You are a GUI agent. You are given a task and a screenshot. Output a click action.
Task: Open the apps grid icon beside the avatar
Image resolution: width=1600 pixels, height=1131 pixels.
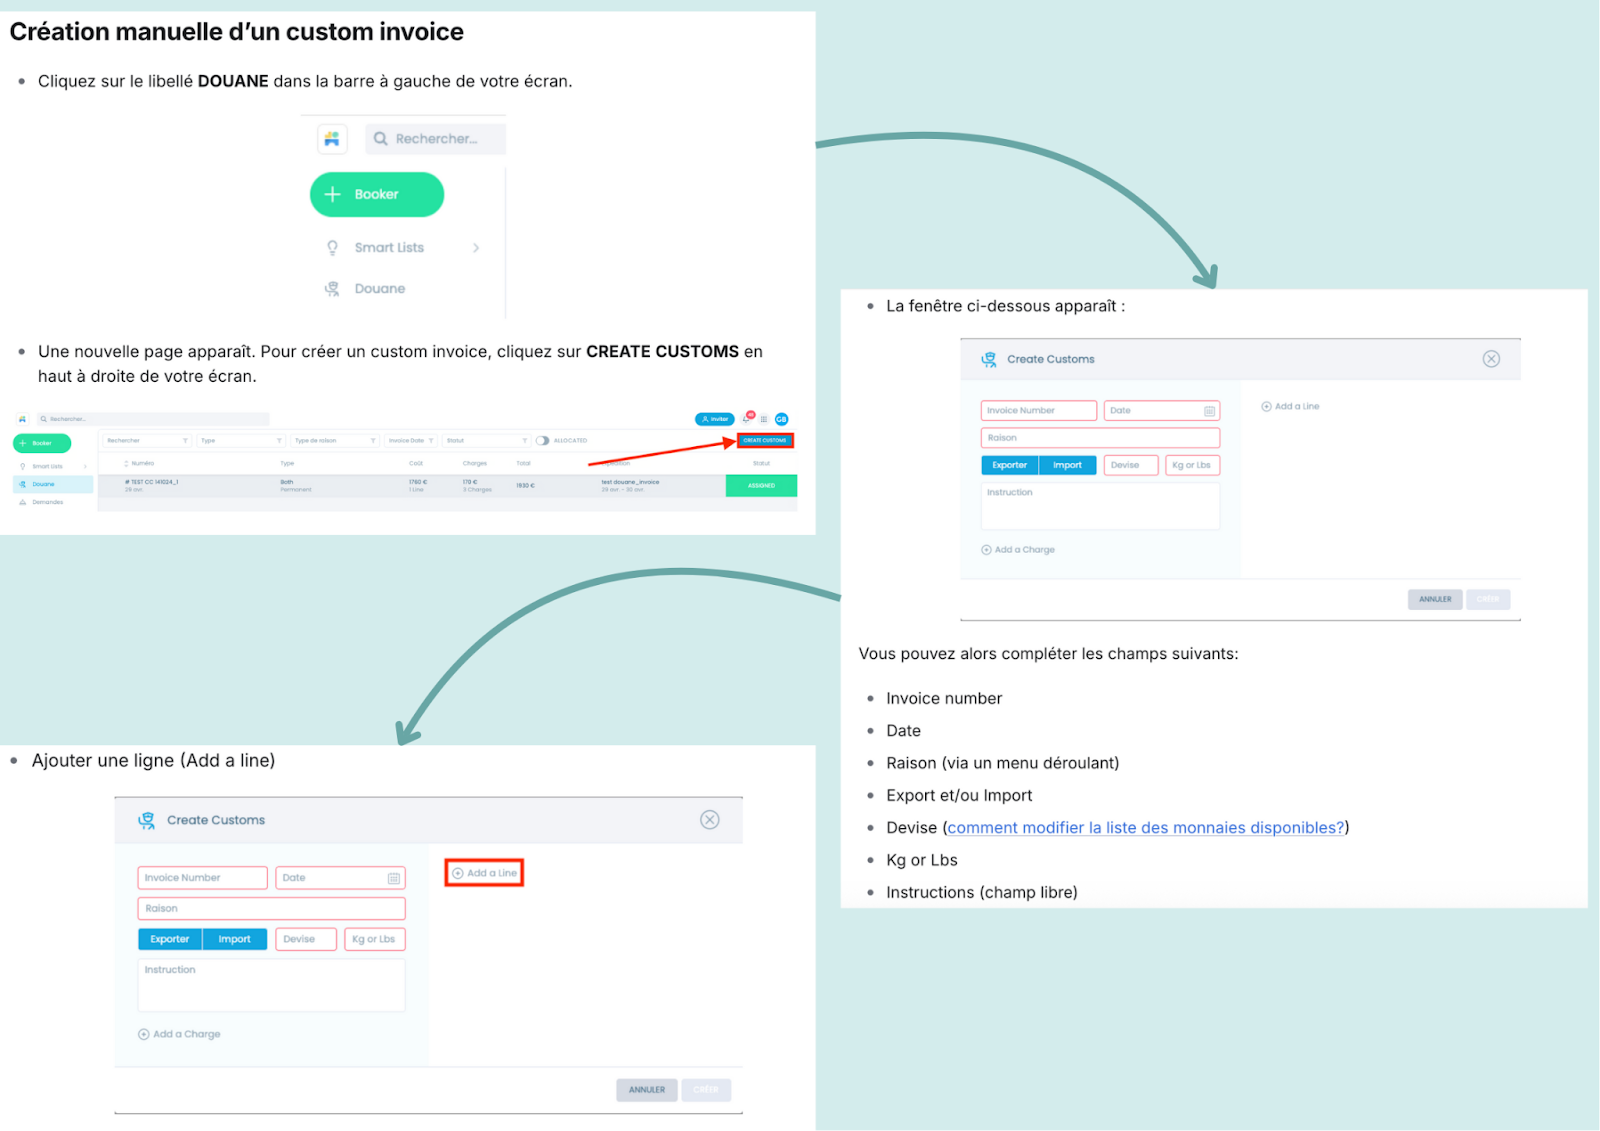(764, 419)
